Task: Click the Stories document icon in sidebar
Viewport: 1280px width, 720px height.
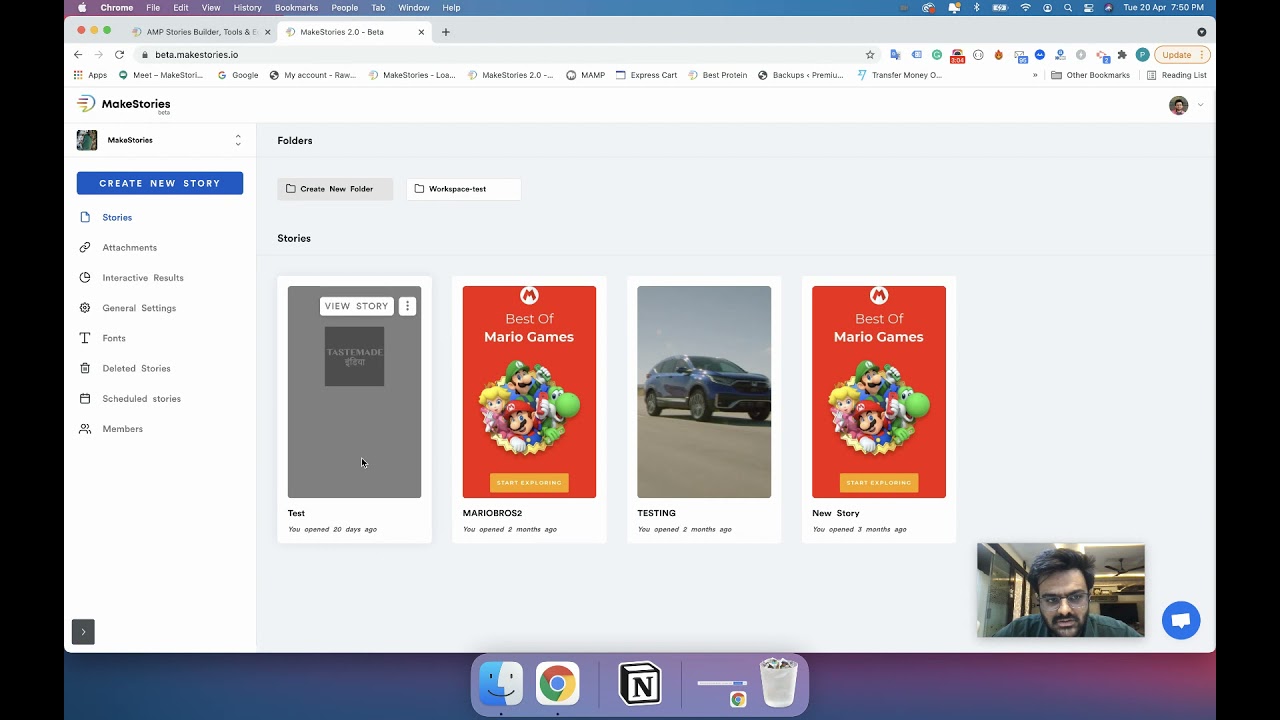Action: [x=85, y=217]
